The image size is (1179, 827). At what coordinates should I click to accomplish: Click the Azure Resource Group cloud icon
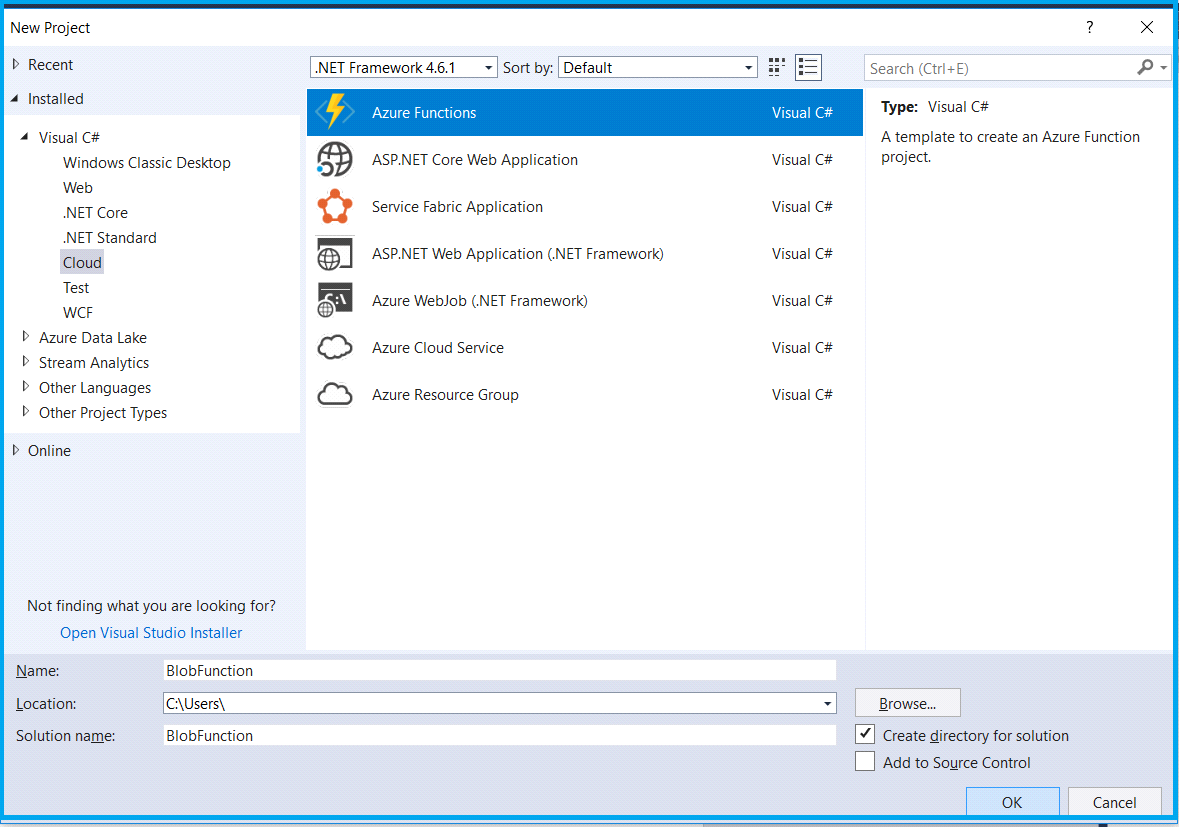tap(335, 395)
